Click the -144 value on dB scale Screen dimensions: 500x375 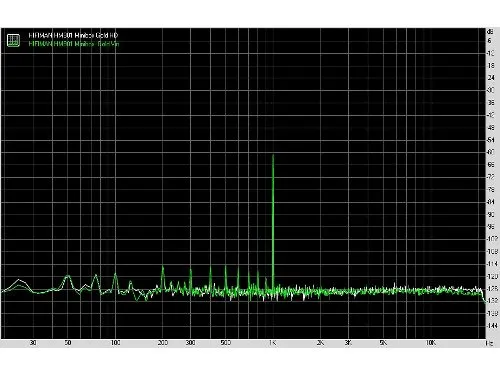click(x=492, y=326)
